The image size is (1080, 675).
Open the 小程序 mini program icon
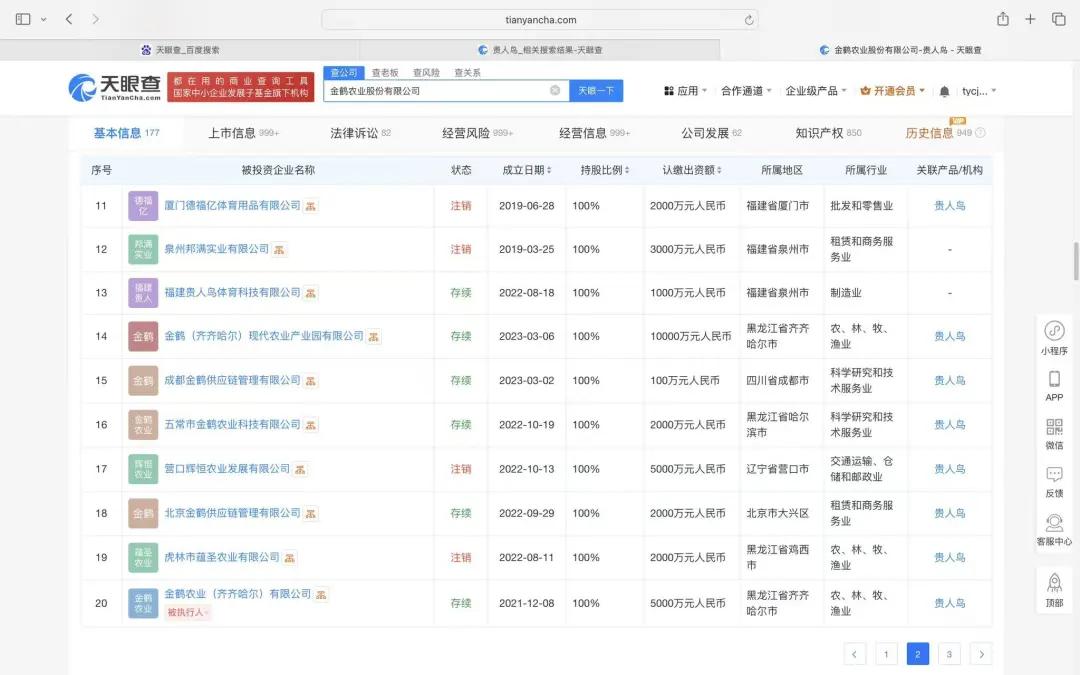click(x=1054, y=331)
